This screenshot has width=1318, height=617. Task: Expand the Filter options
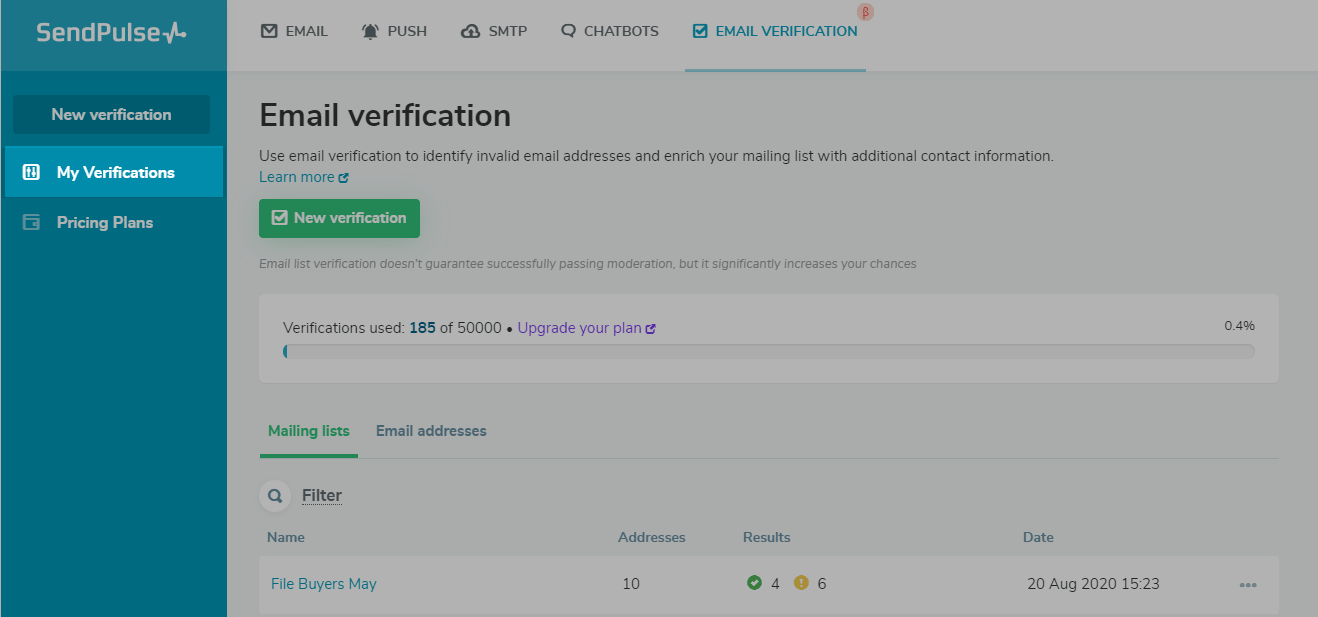pyautogui.click(x=322, y=495)
